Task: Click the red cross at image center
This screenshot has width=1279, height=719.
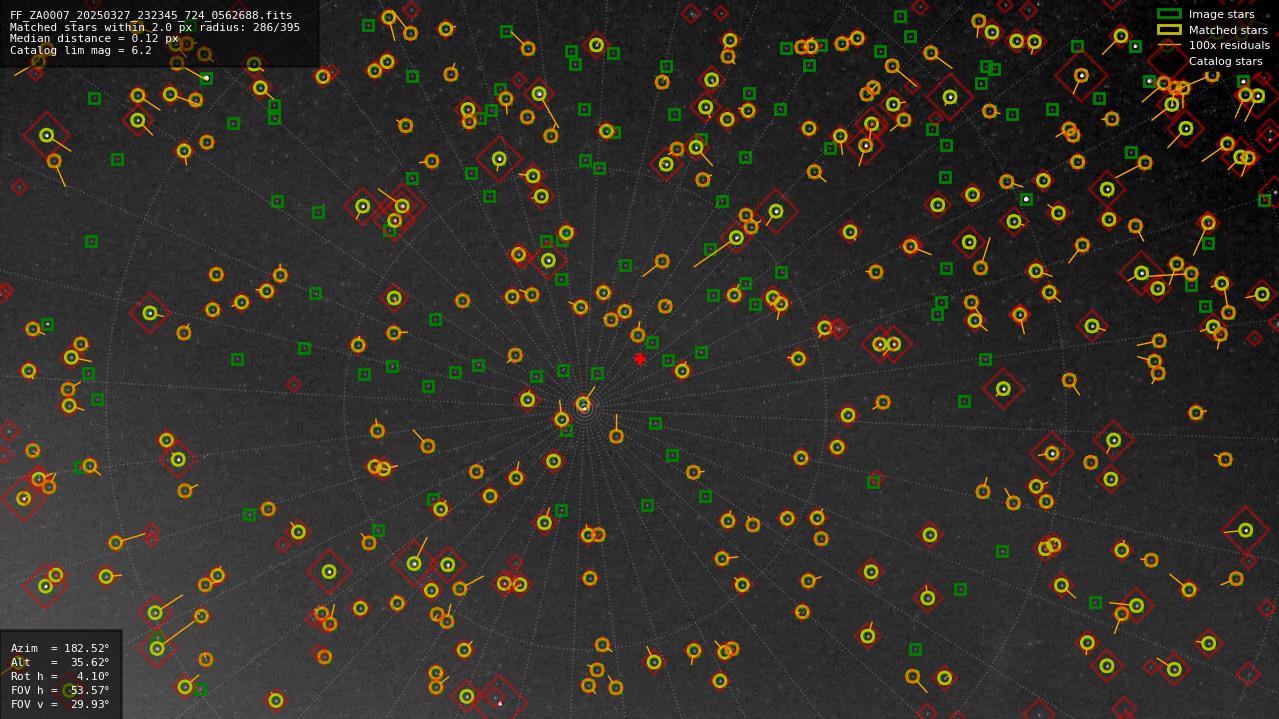Action: (640, 359)
